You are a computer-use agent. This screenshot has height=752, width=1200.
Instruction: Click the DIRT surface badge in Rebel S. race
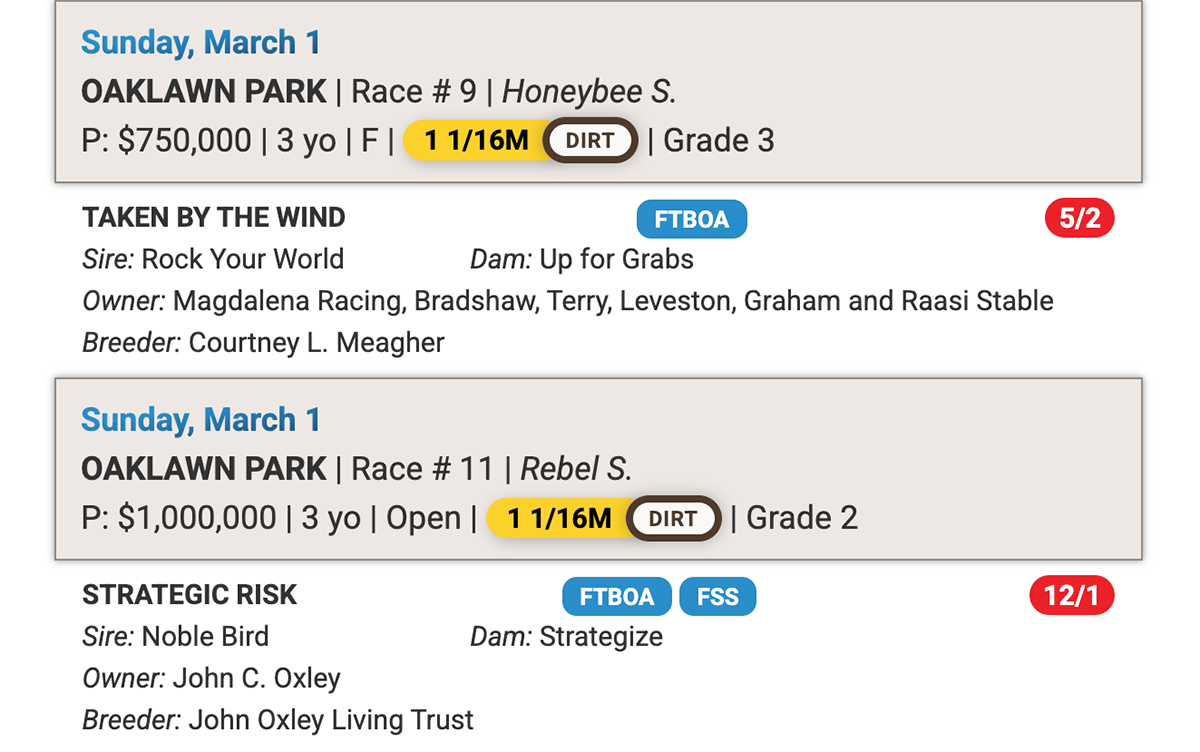(x=673, y=519)
